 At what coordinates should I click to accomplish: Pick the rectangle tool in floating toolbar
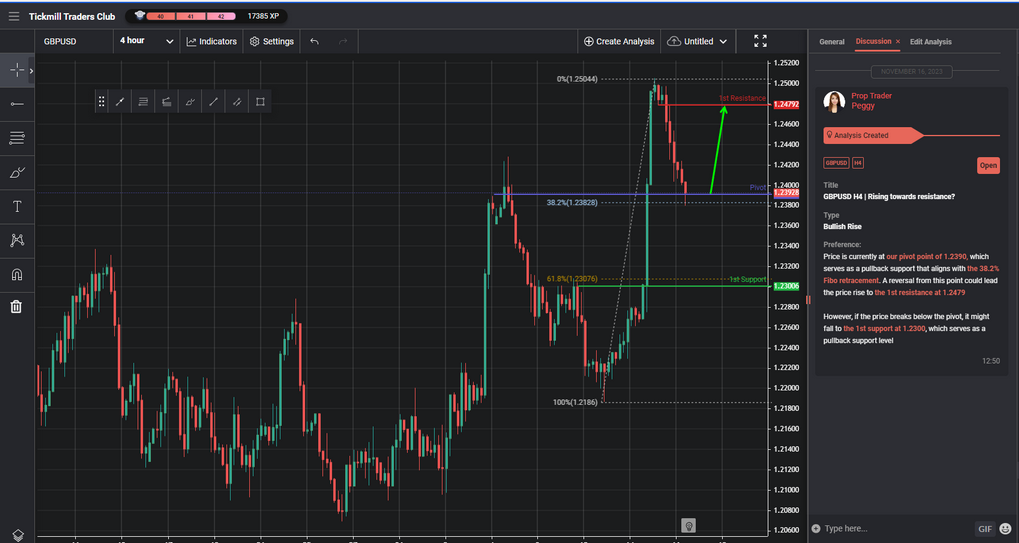tap(261, 101)
